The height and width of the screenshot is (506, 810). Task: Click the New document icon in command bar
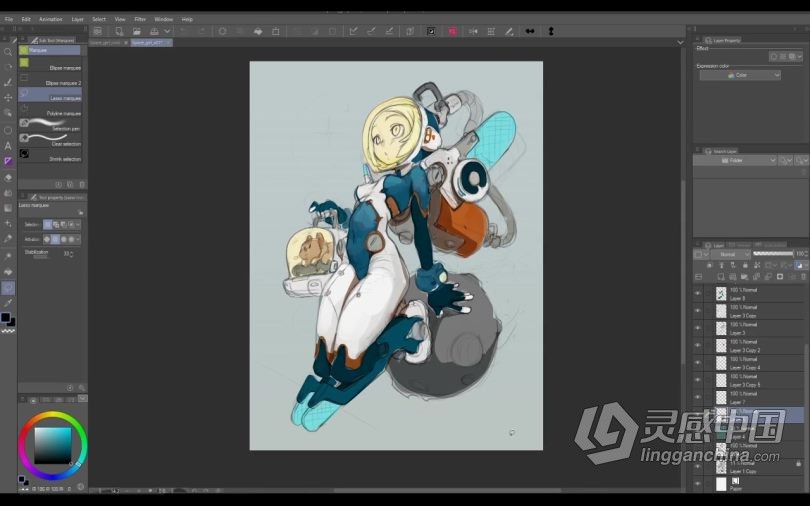[119, 31]
